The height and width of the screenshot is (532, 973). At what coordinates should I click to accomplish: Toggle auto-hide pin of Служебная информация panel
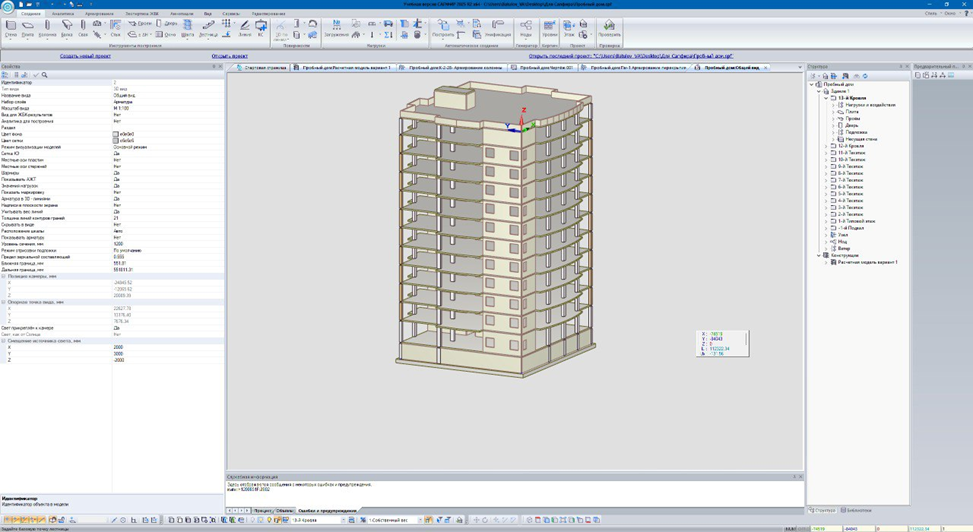794,477
